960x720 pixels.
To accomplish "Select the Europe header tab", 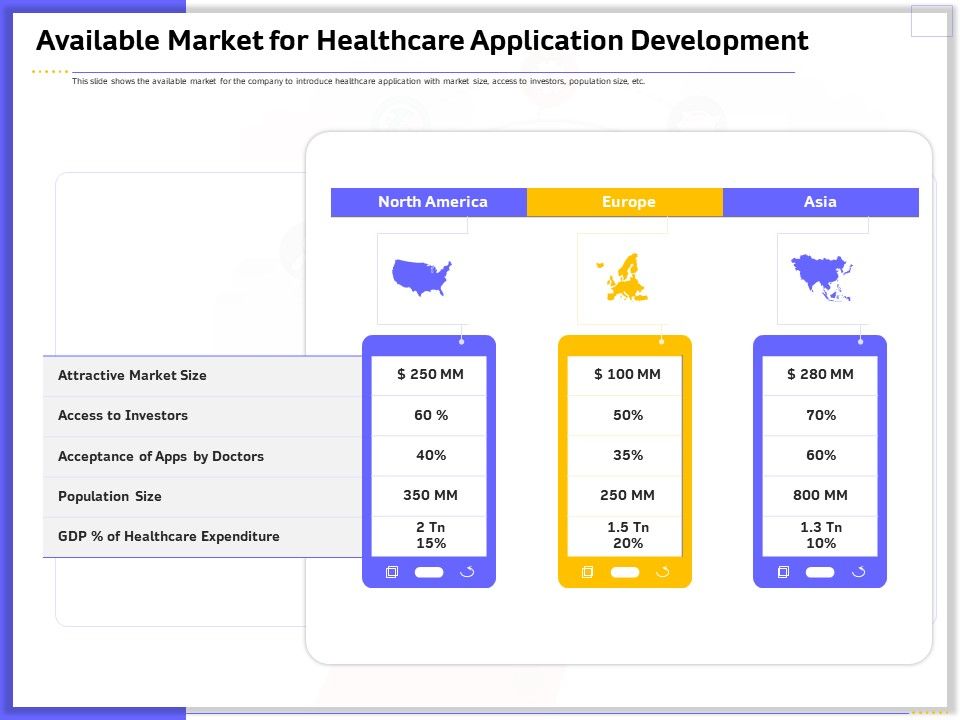I will (x=625, y=202).
